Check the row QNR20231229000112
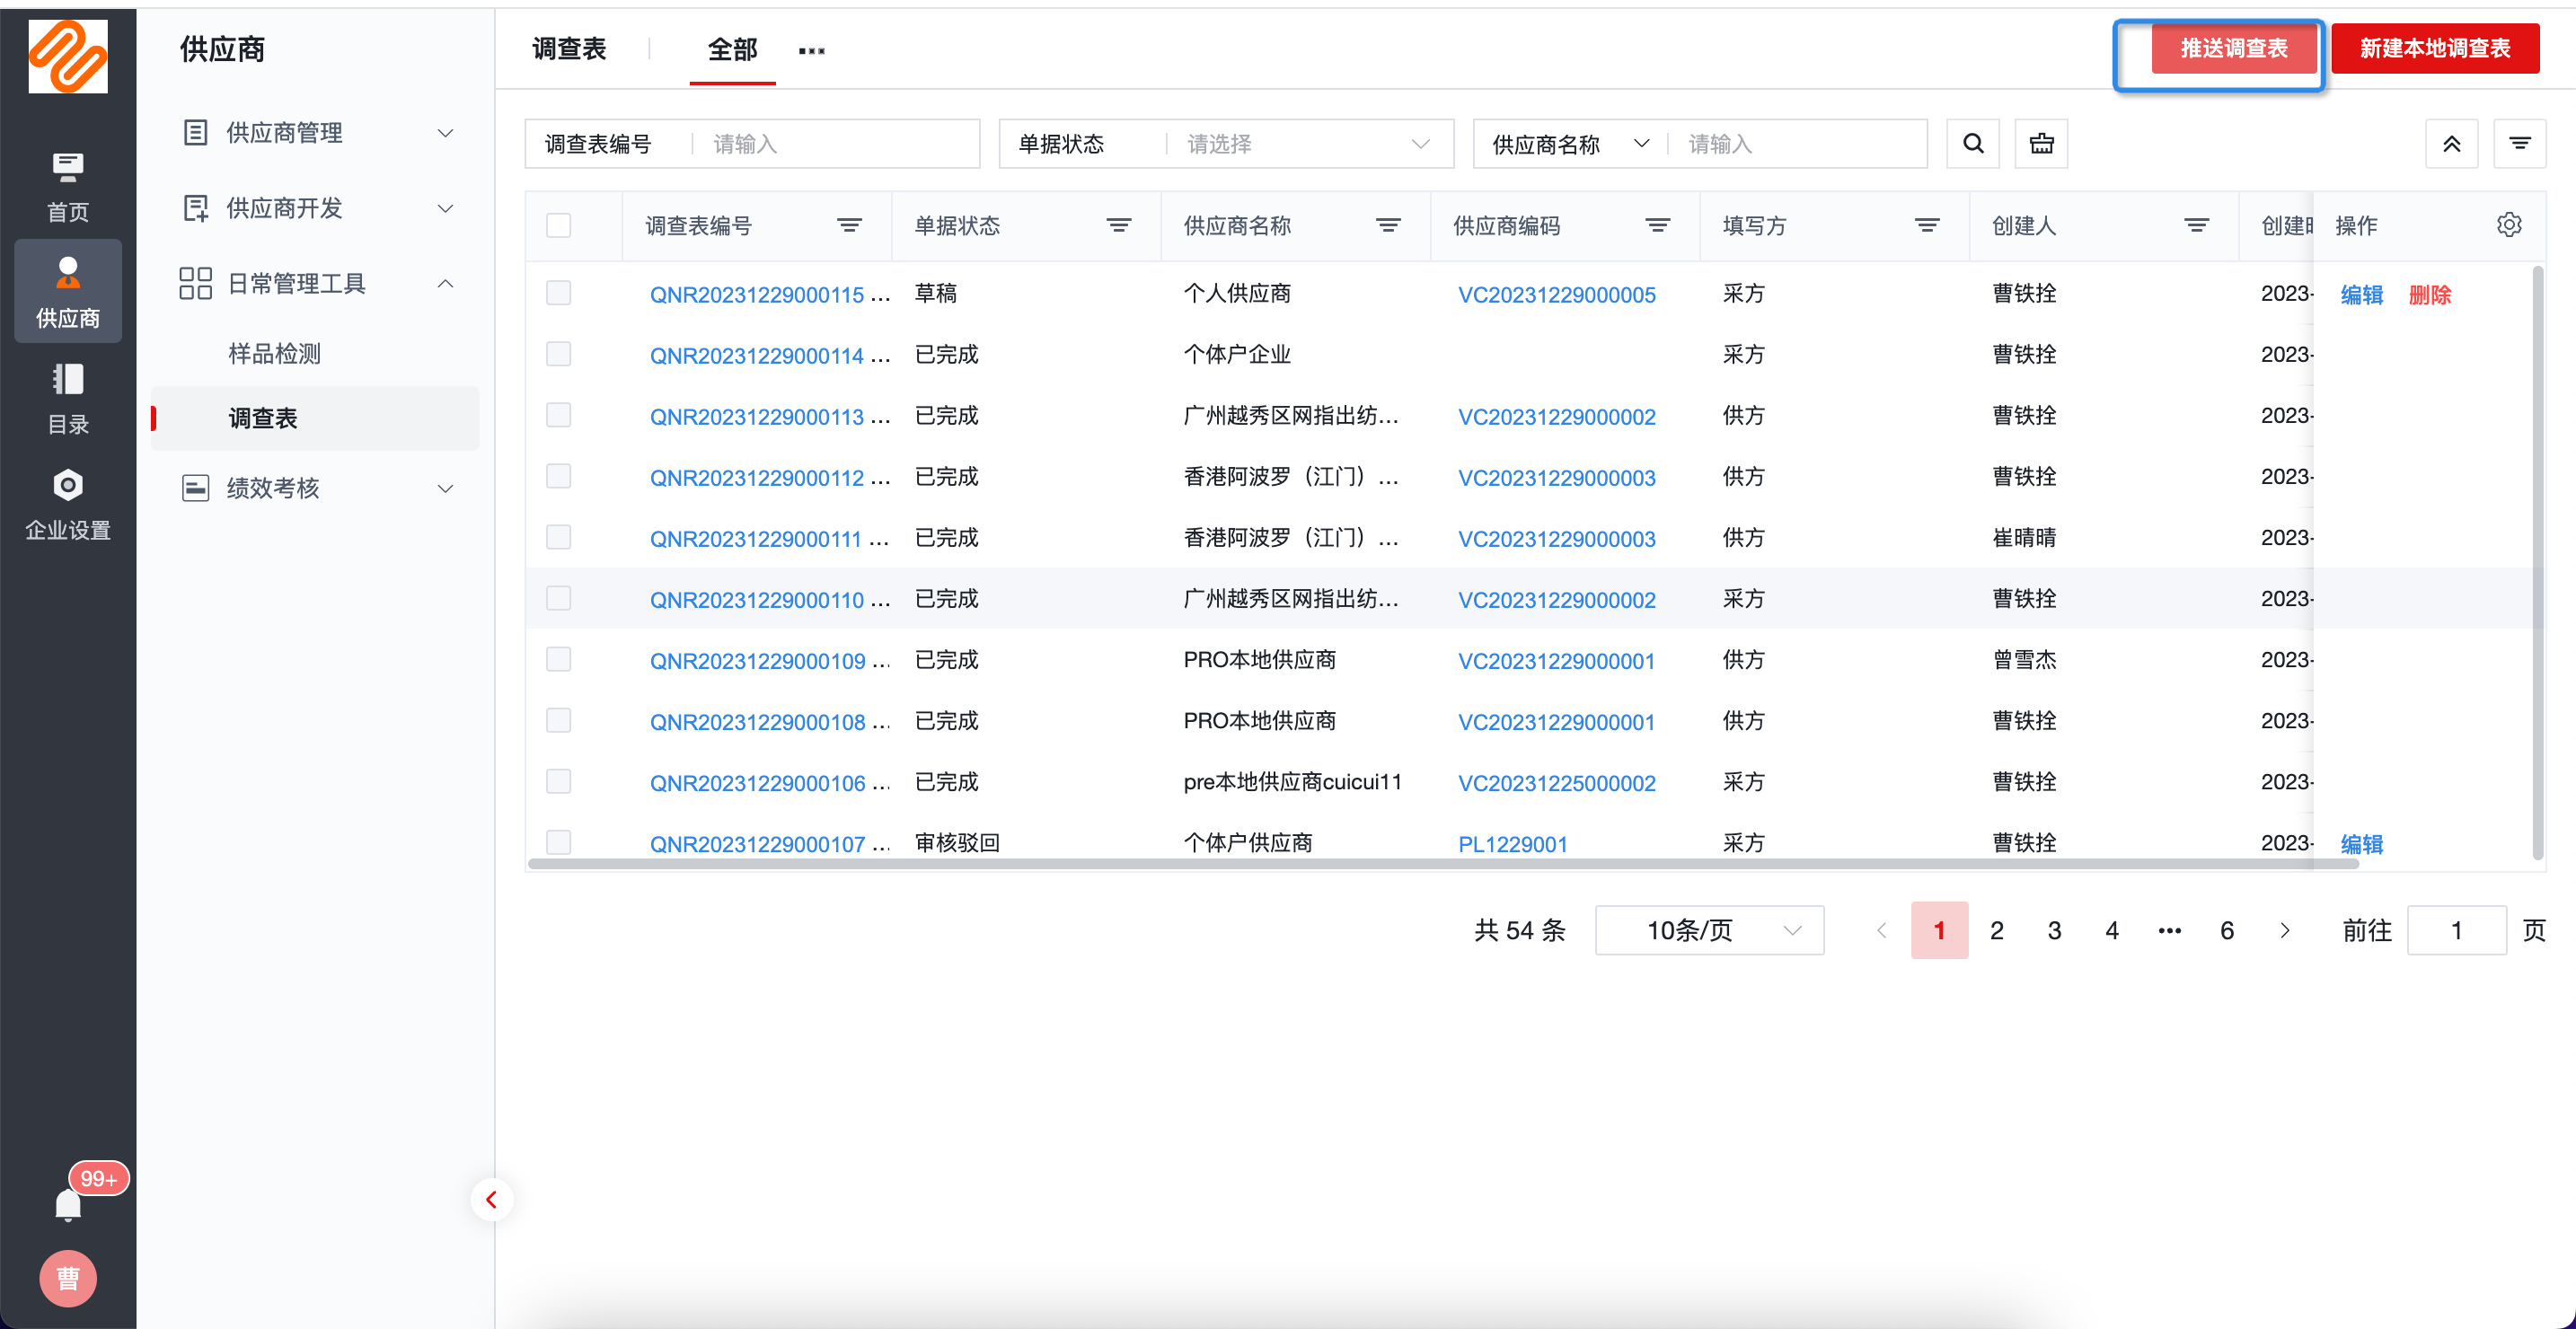Screen dimensions: 2576x1329 tap(558, 475)
